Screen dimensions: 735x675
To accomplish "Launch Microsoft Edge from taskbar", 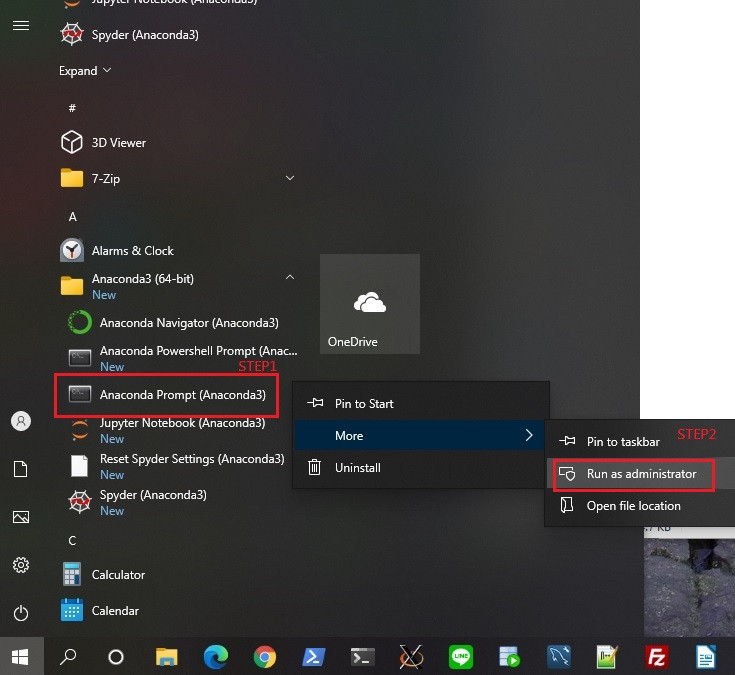I will (216, 657).
